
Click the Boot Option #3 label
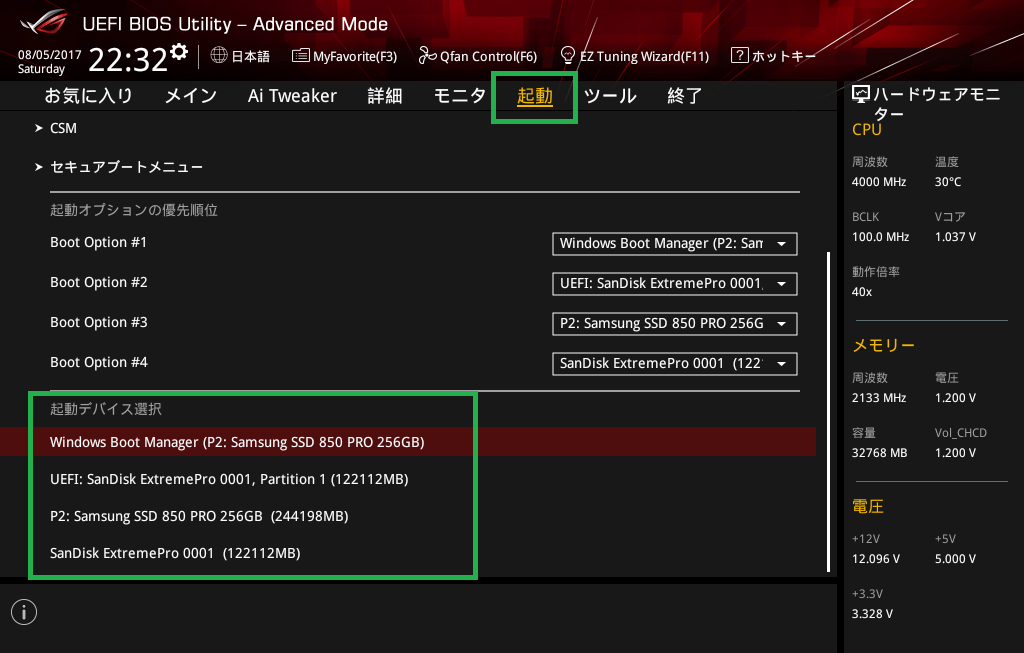coord(99,322)
